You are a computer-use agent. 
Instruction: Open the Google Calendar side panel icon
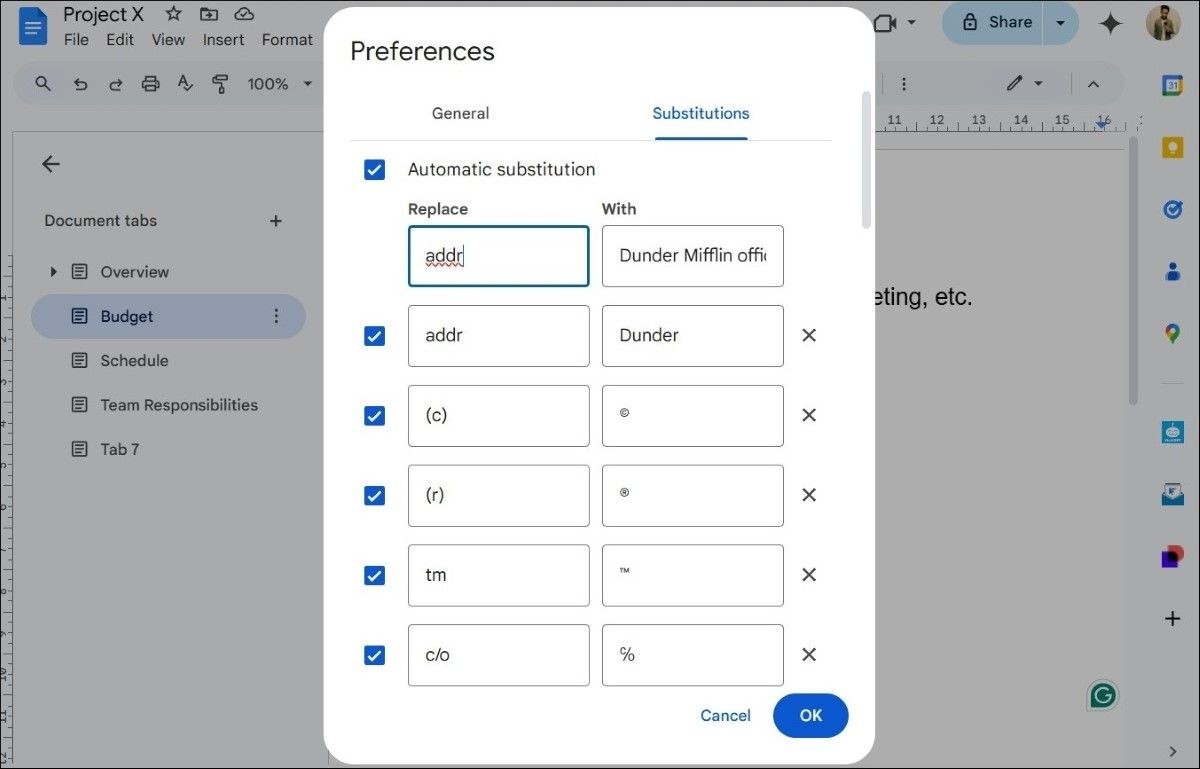click(1172, 86)
